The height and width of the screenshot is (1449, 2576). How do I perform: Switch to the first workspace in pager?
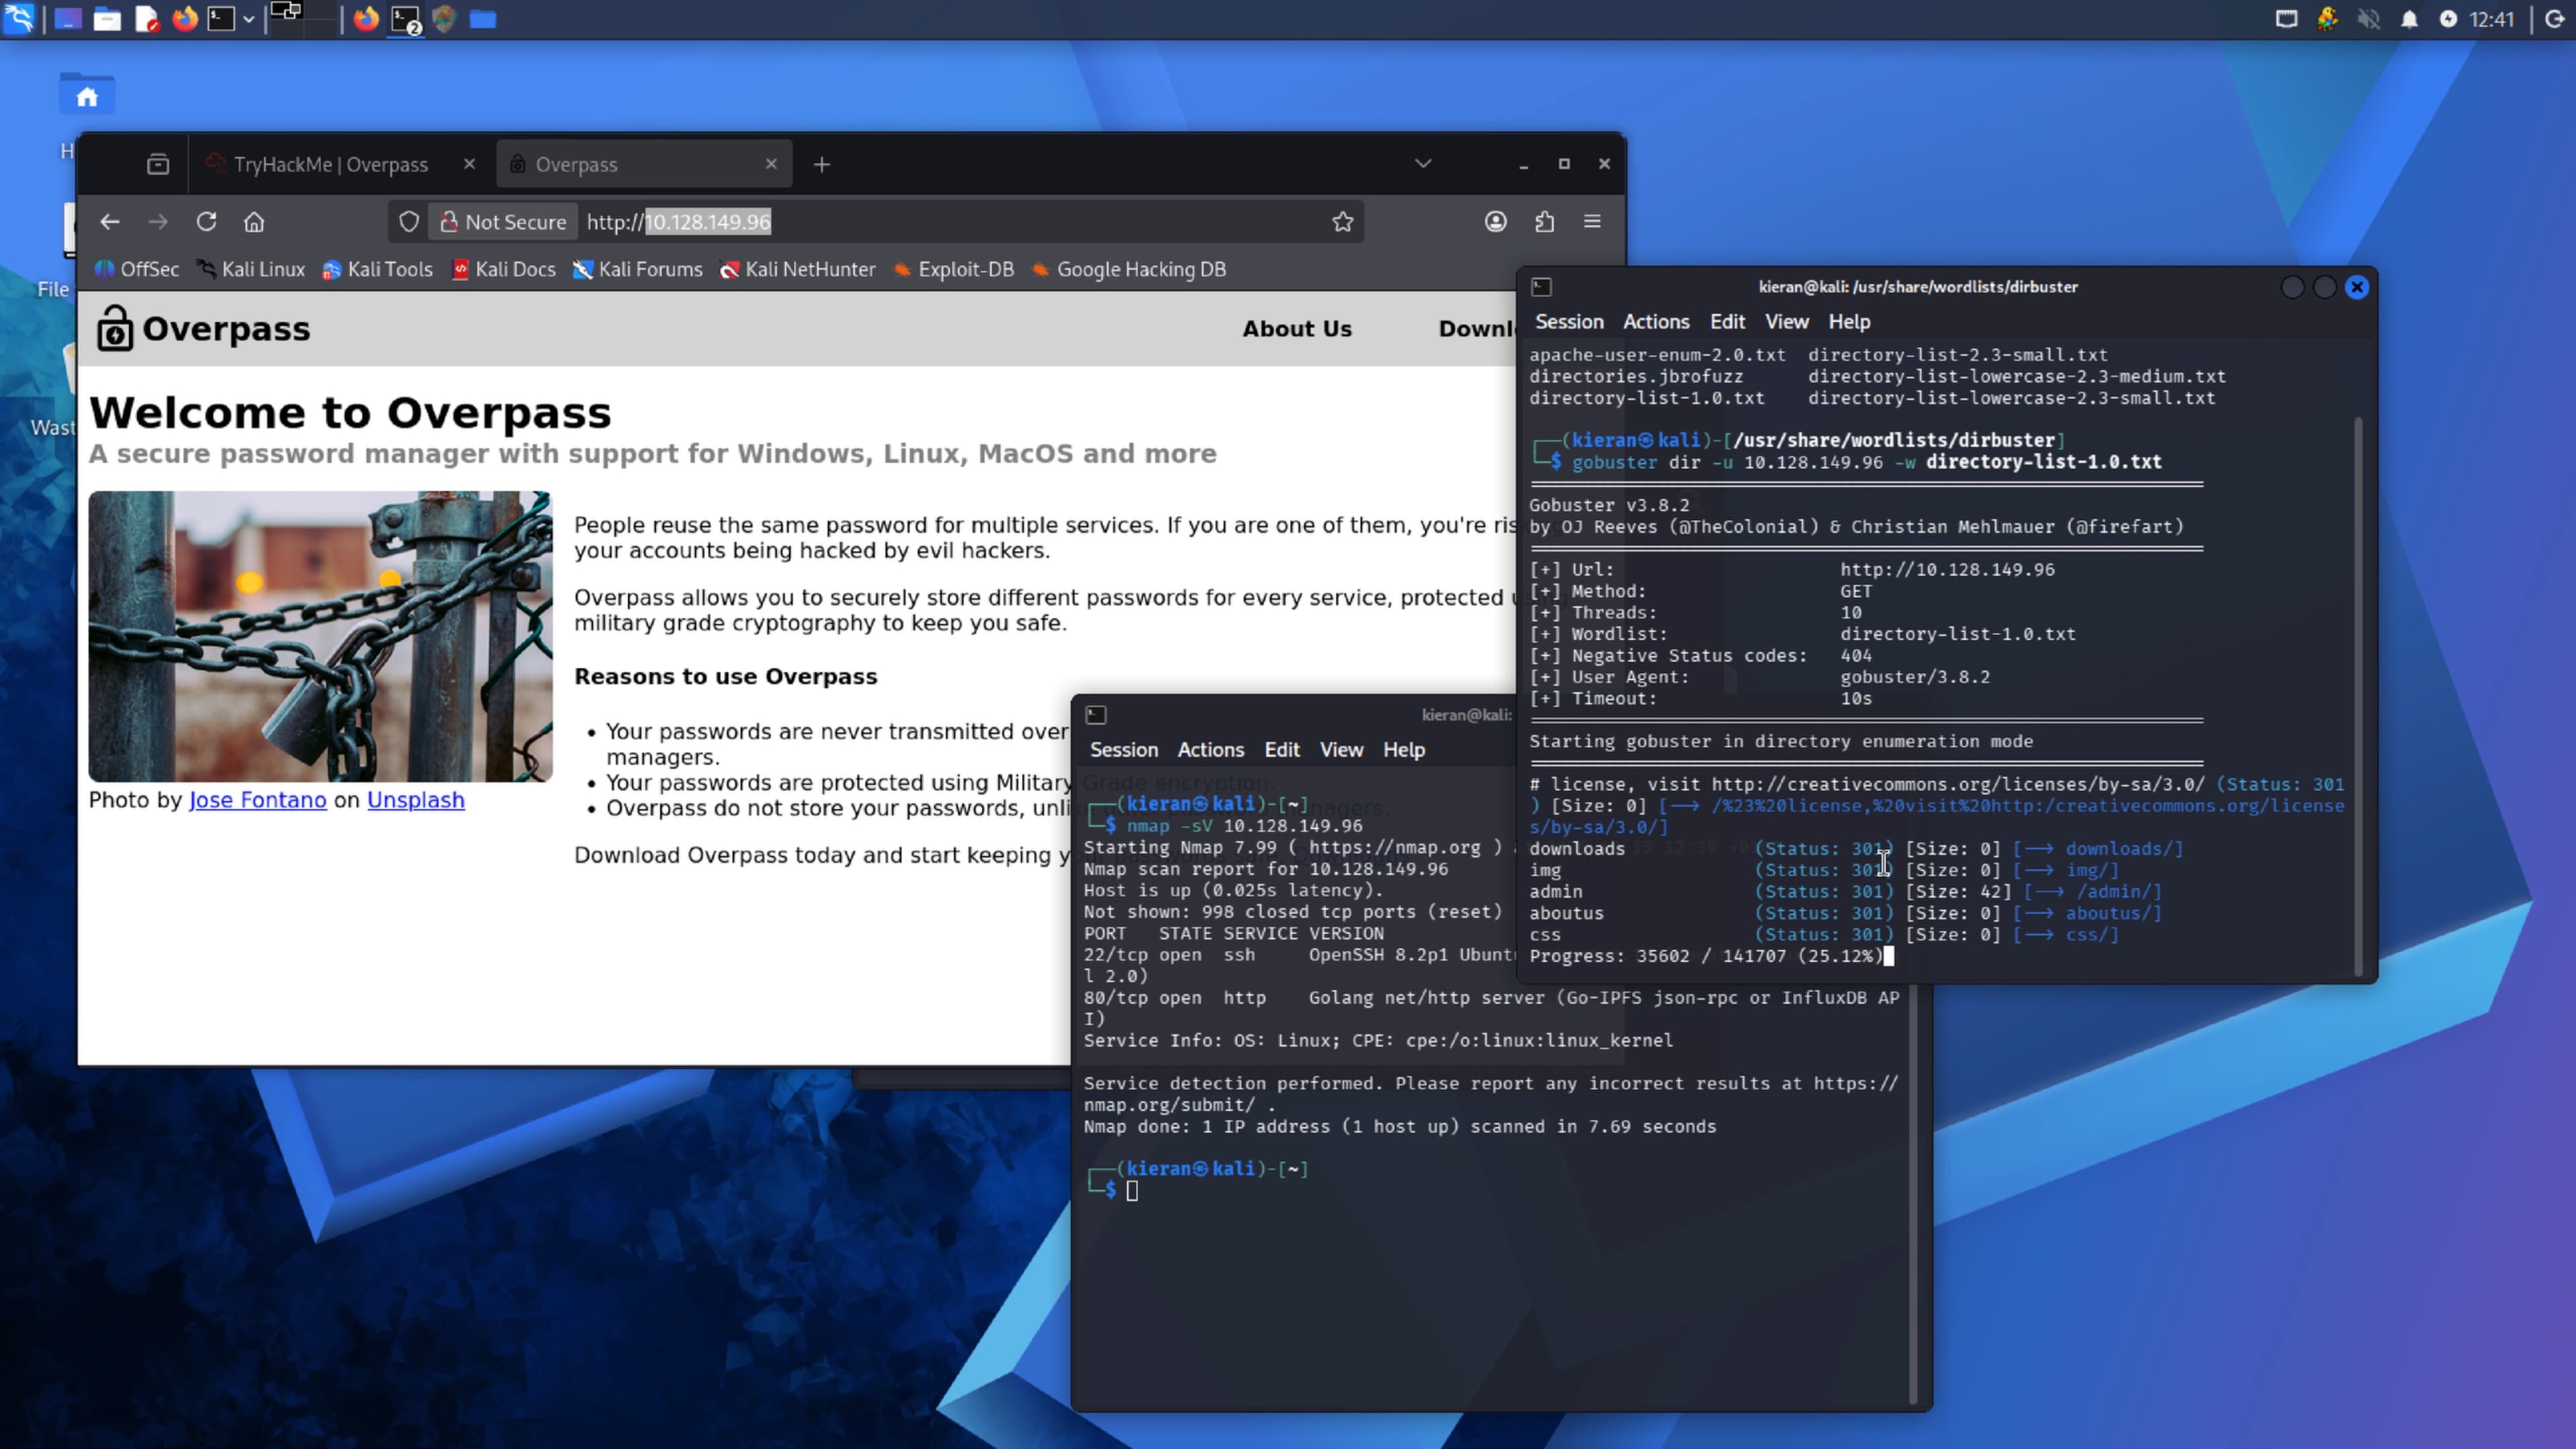(x=286, y=19)
